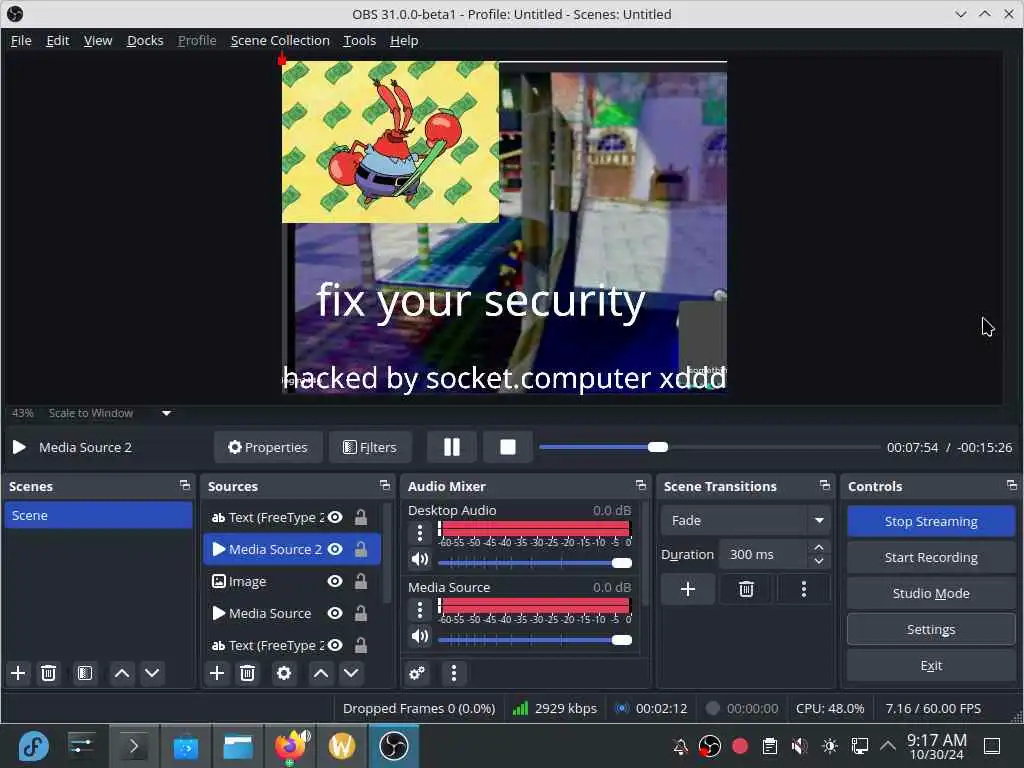The image size is (1024, 768).
Task: Move source down arrow in Sources dock
Action: pyautogui.click(x=351, y=673)
